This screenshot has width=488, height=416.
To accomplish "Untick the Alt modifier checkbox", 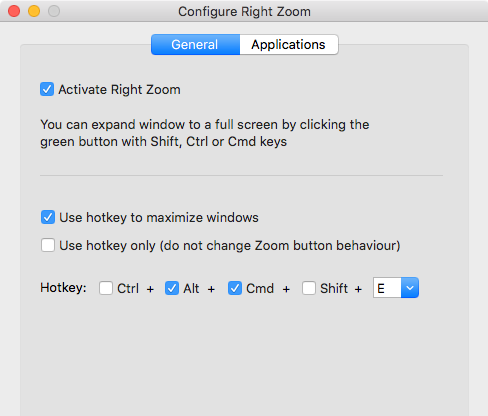I will [172, 288].
